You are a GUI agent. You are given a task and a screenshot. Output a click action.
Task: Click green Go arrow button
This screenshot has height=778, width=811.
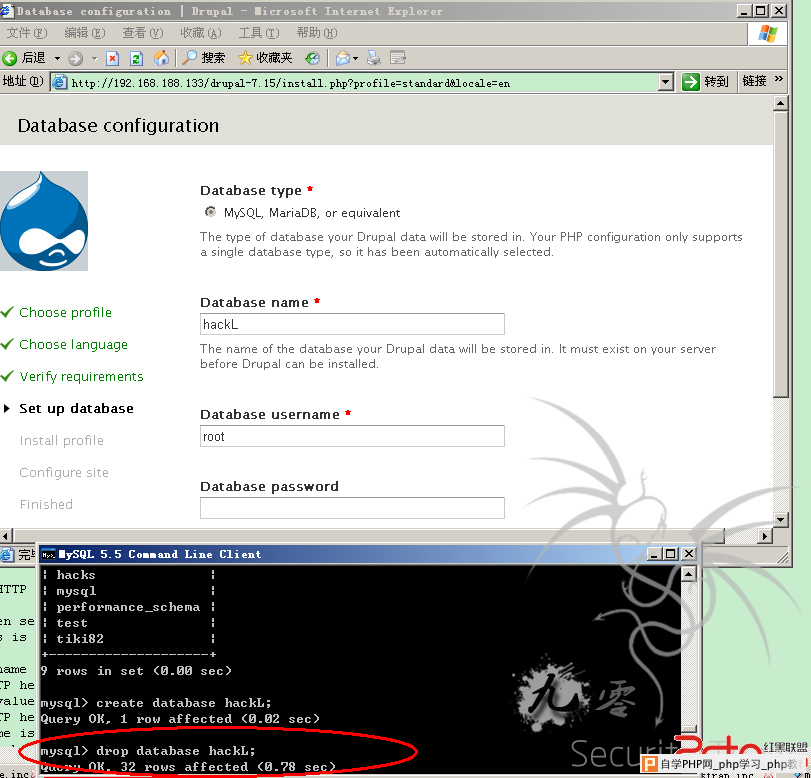[x=690, y=82]
